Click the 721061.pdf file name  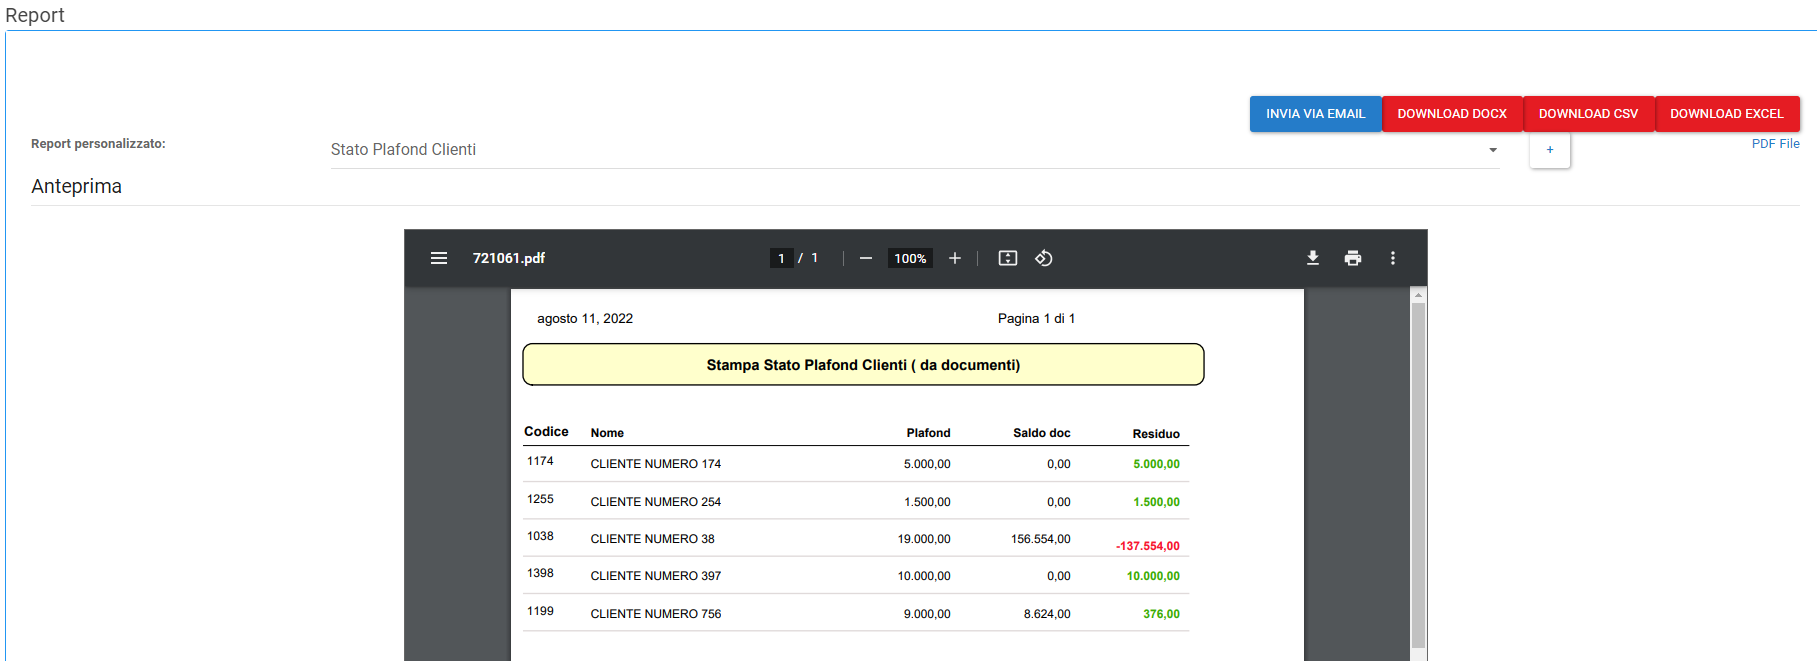click(509, 258)
